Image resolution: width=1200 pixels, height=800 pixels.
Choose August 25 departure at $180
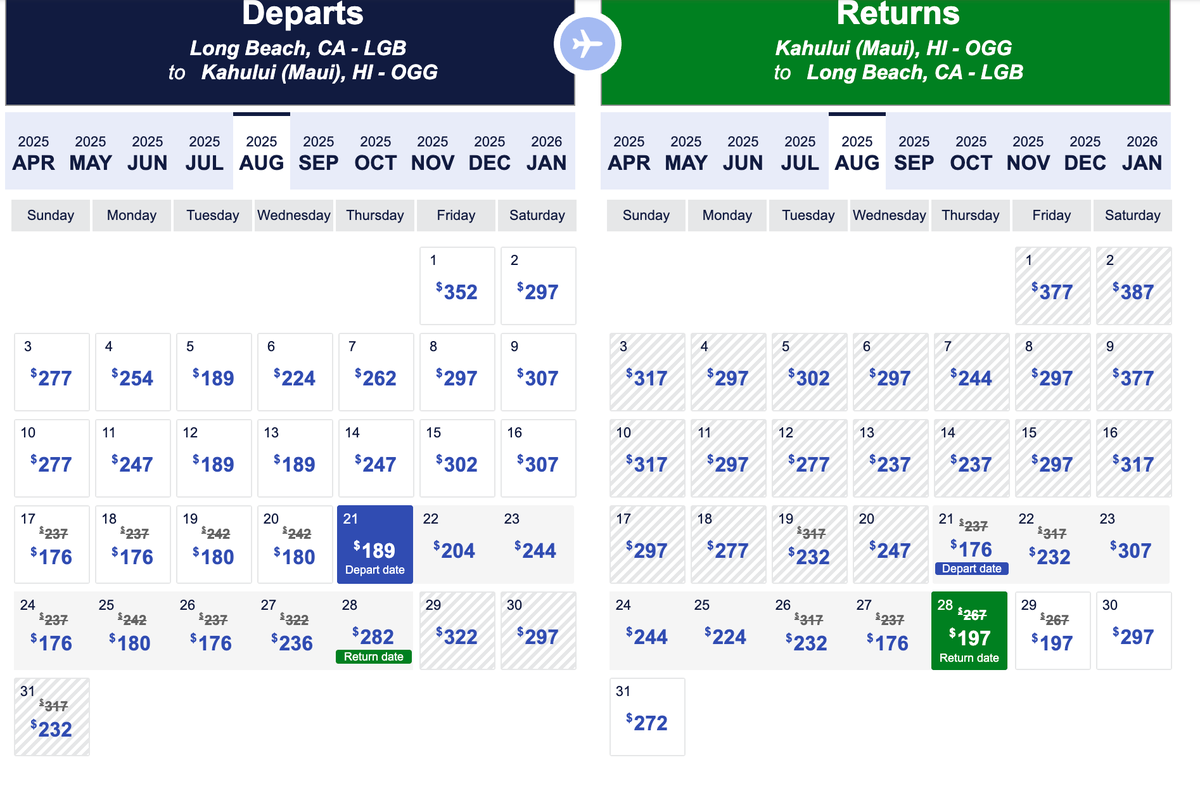pos(132,631)
